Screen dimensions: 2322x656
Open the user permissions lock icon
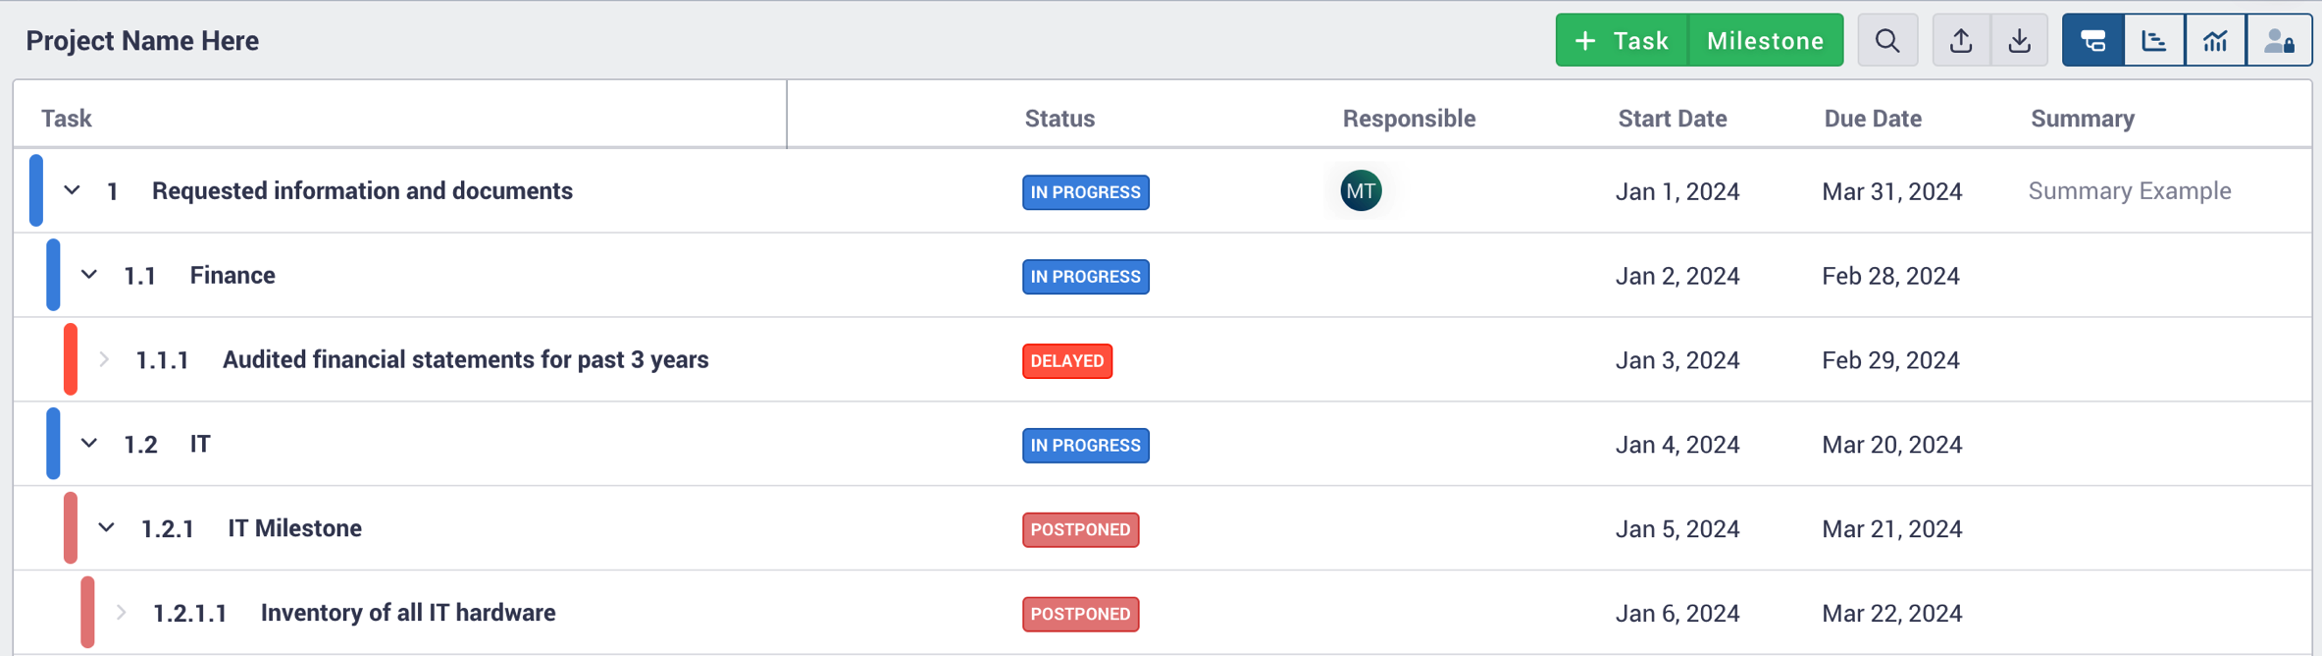(x=2279, y=41)
